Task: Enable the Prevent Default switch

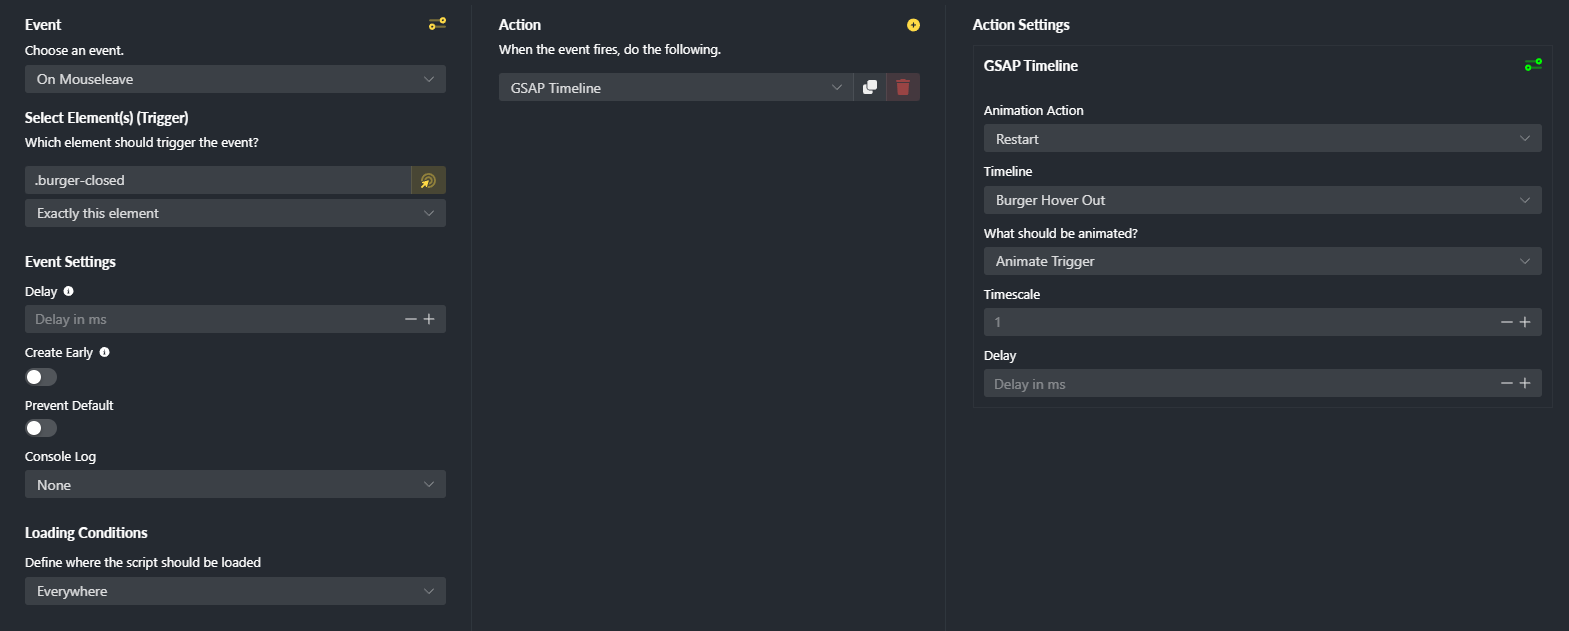Action: click(41, 428)
